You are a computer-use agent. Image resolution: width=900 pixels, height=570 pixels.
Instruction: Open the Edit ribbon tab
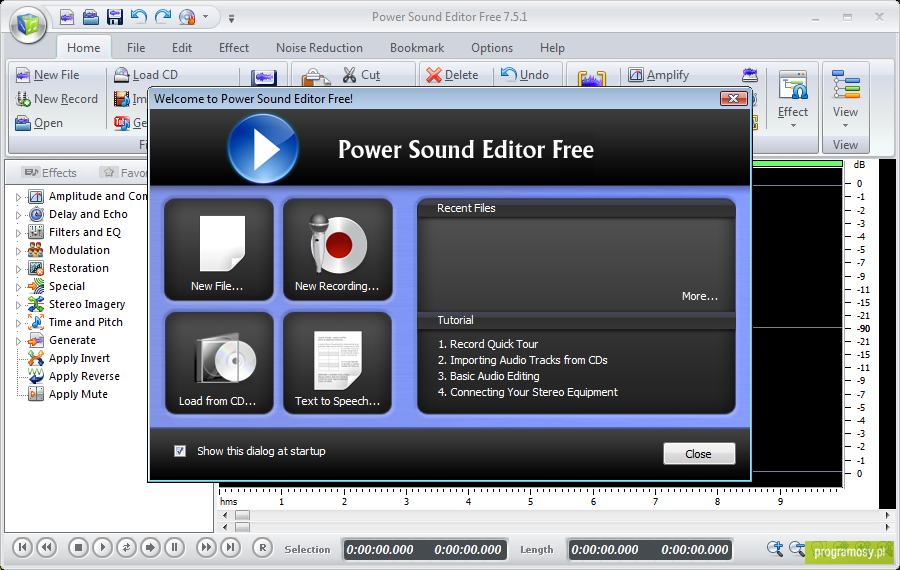tap(182, 48)
